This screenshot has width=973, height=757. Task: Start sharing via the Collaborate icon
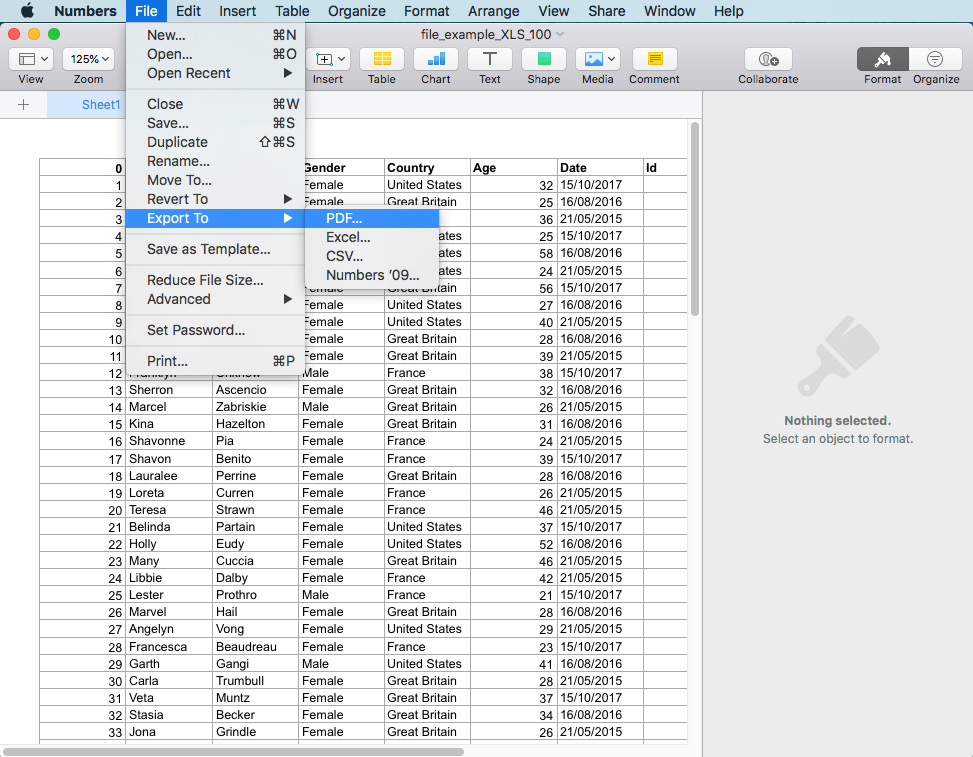pos(767,60)
